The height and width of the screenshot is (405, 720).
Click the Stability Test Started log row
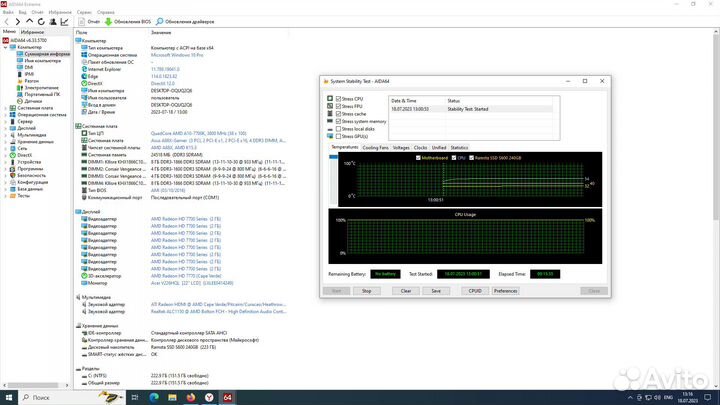tap(471, 109)
